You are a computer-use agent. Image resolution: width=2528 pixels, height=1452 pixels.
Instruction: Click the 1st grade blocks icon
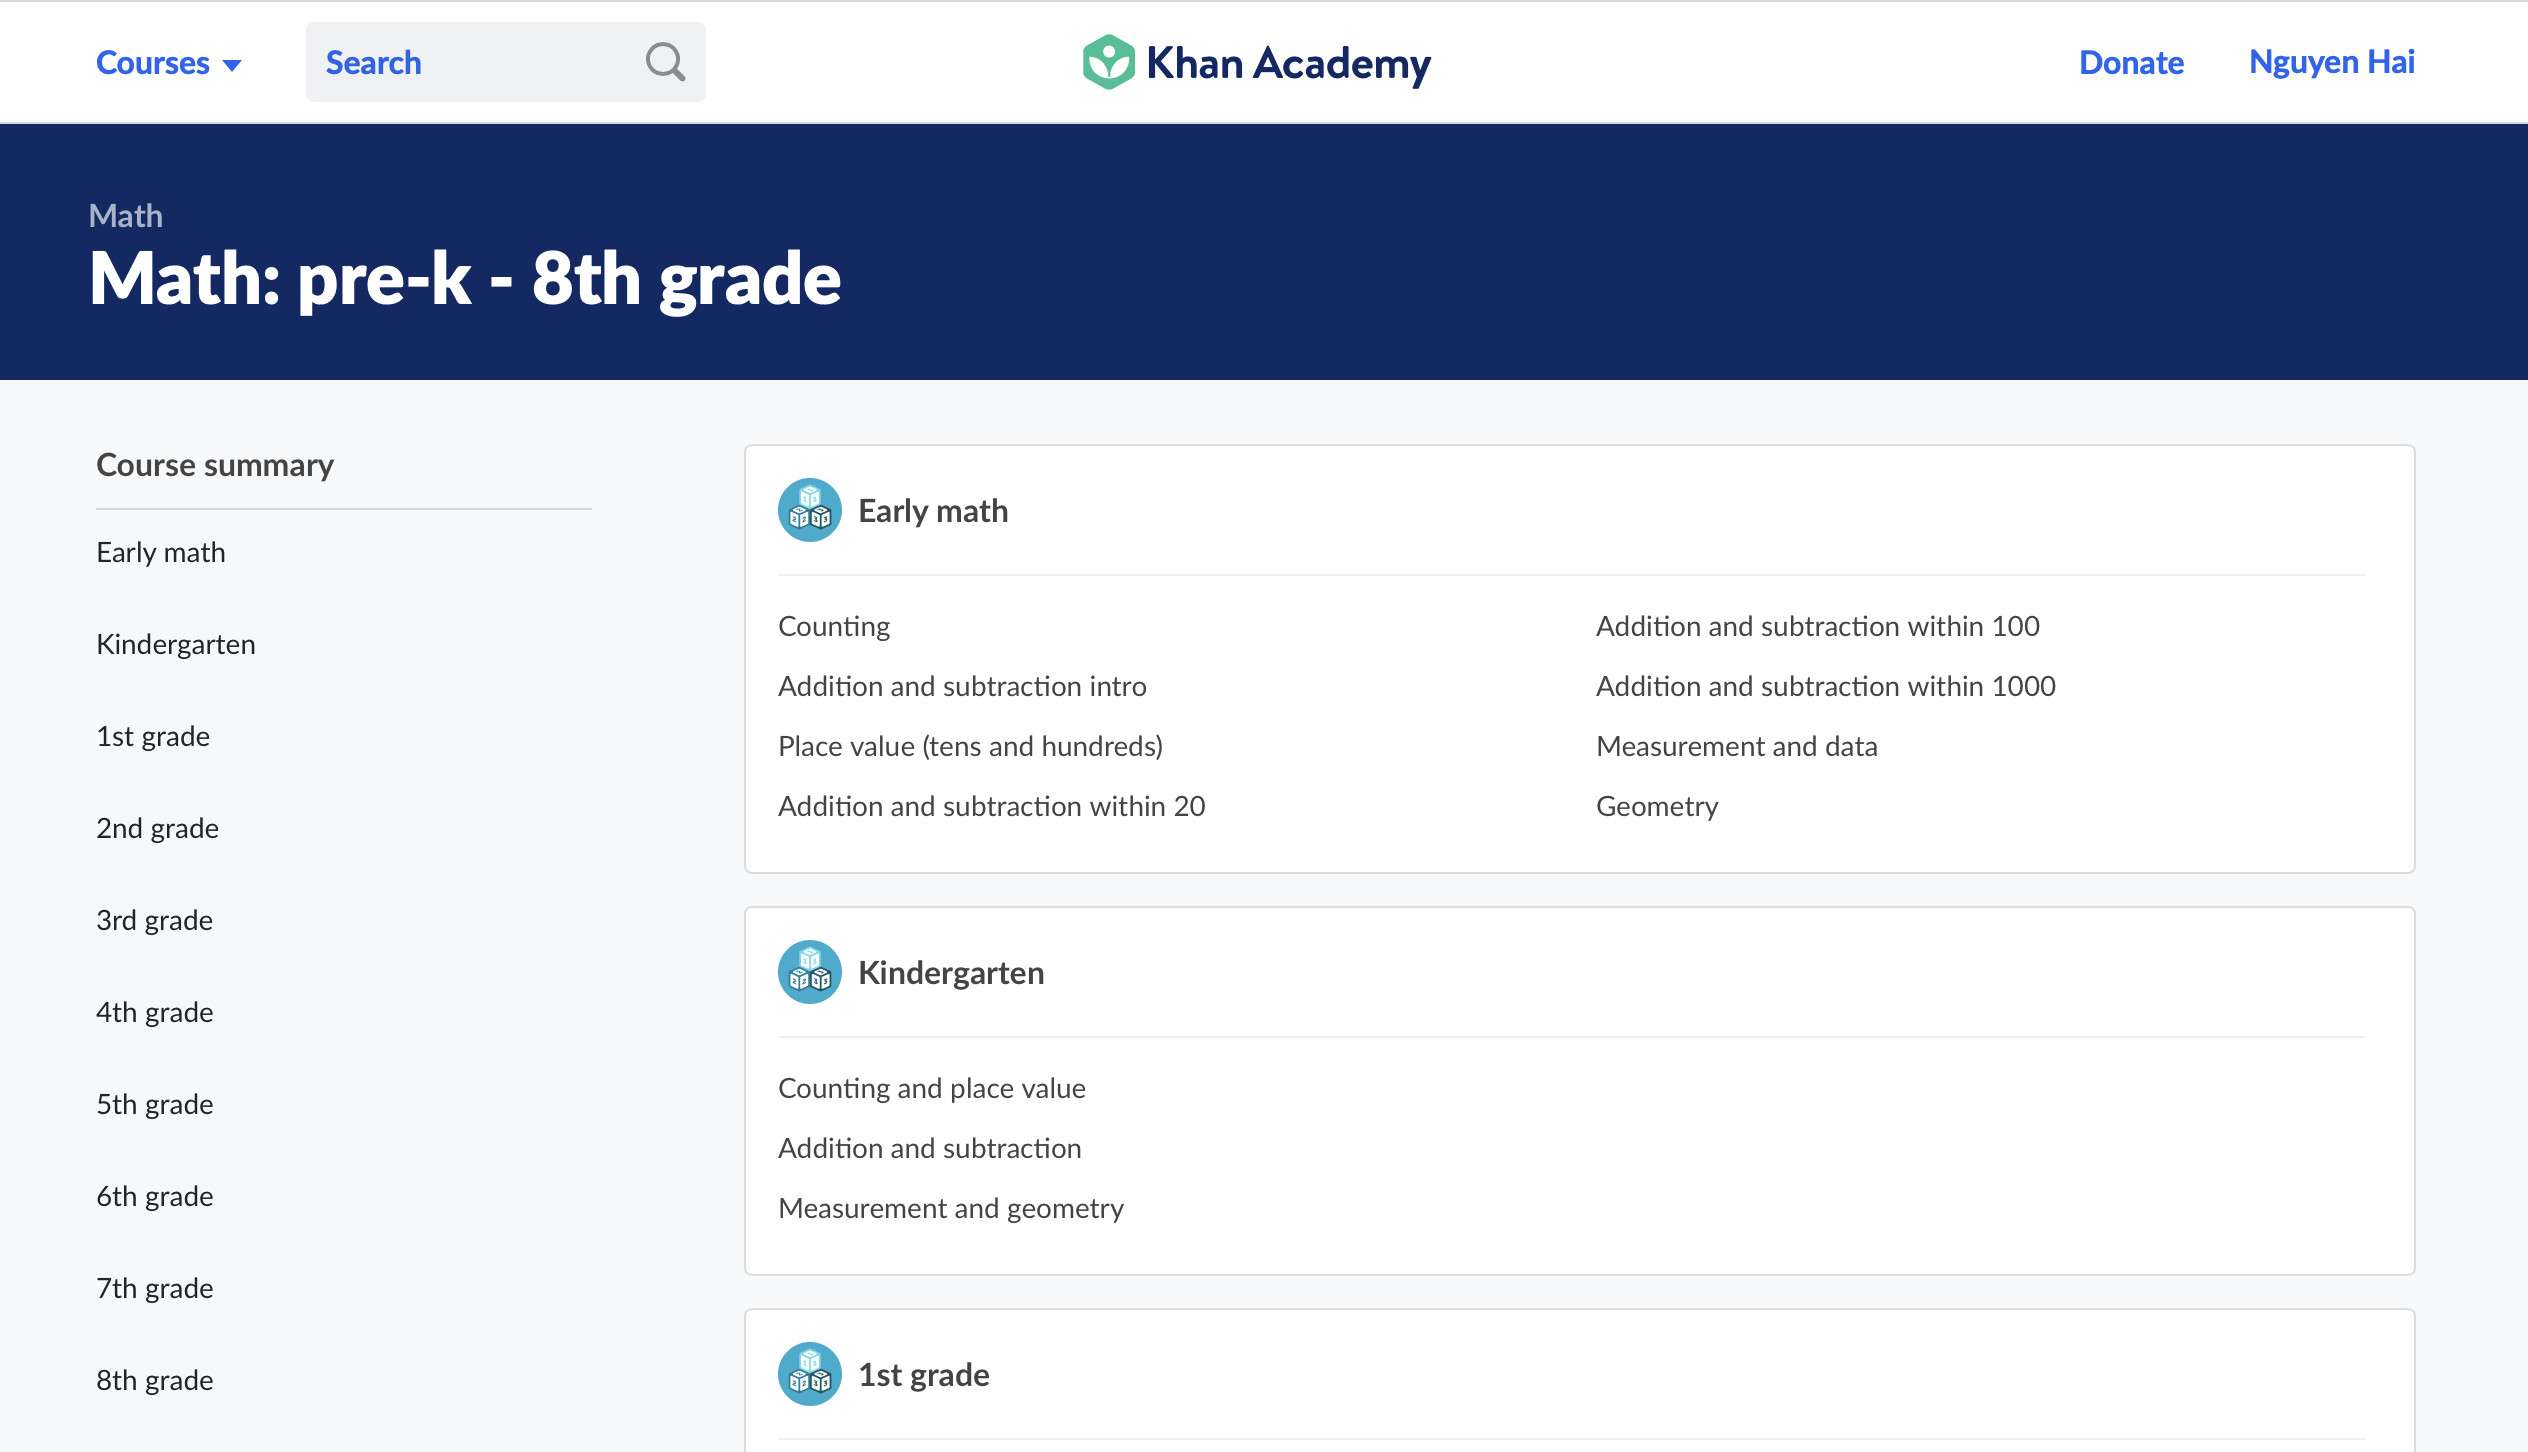click(x=809, y=1374)
